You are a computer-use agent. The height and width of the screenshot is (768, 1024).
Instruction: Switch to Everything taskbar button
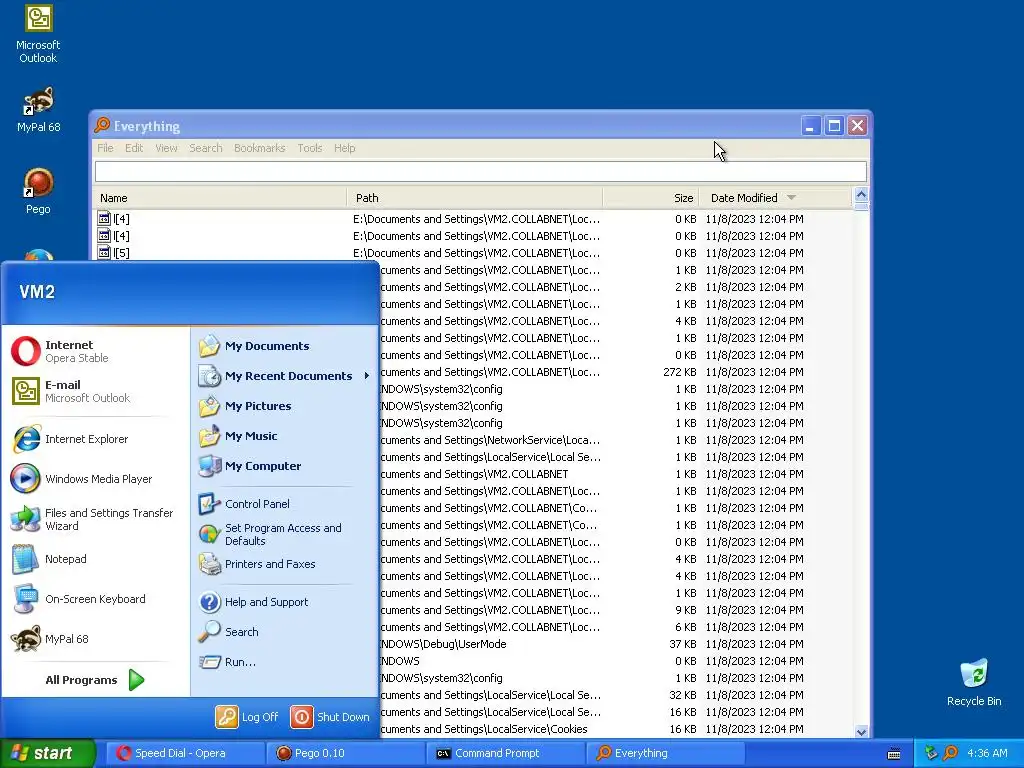click(x=666, y=753)
